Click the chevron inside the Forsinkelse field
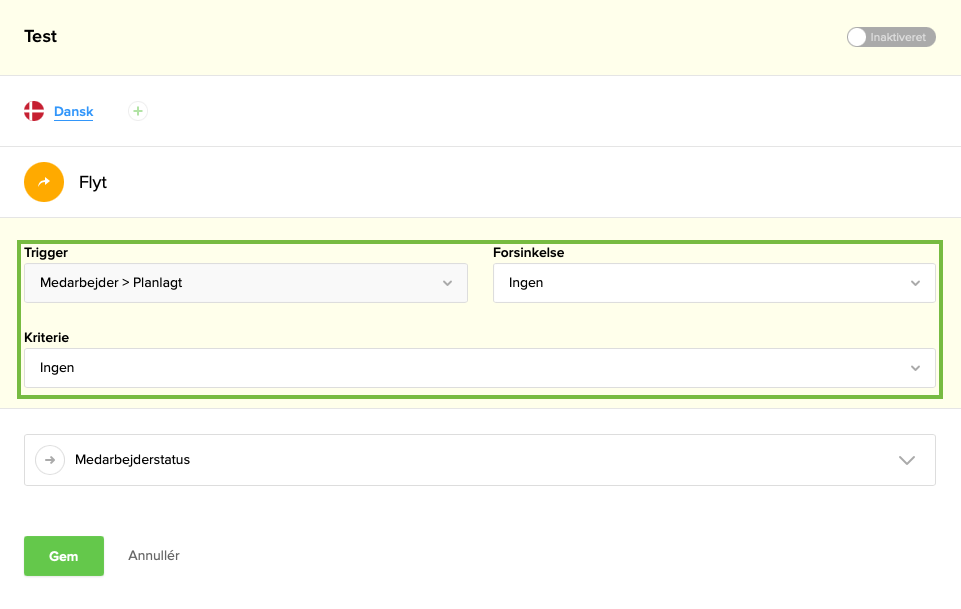The image size is (961, 609). pyautogui.click(x=915, y=283)
